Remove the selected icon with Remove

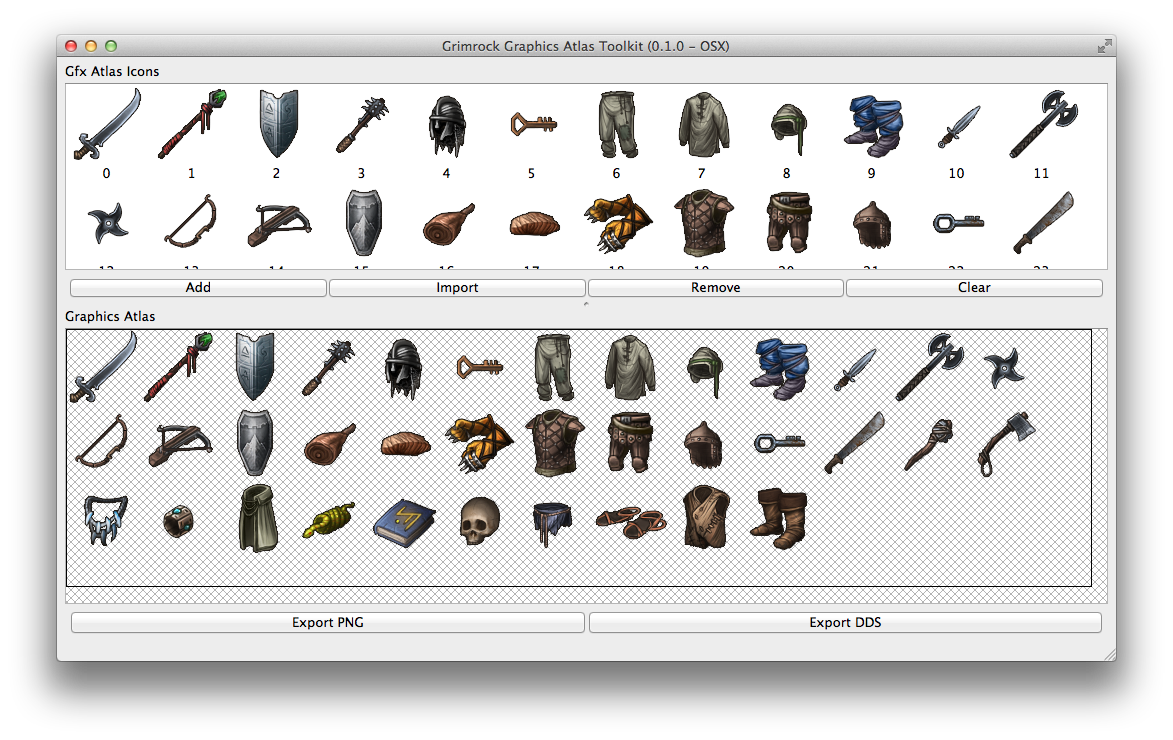click(x=715, y=287)
